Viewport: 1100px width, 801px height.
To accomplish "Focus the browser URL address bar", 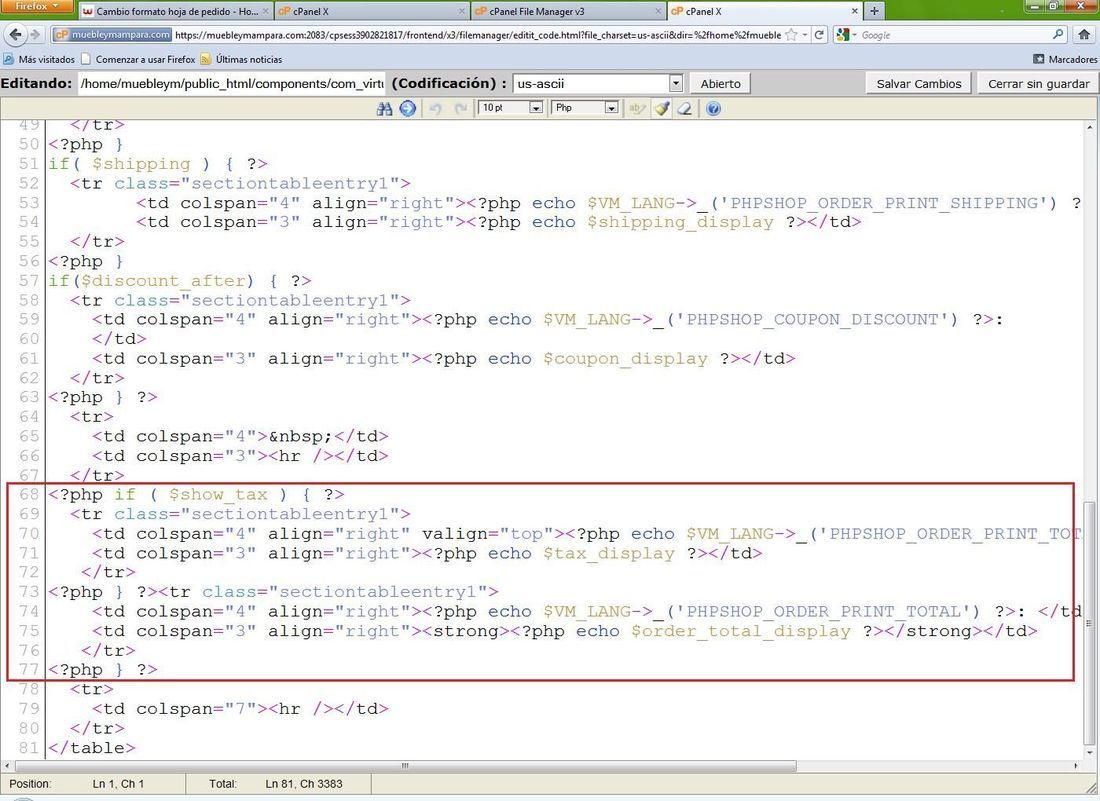I will (477, 34).
